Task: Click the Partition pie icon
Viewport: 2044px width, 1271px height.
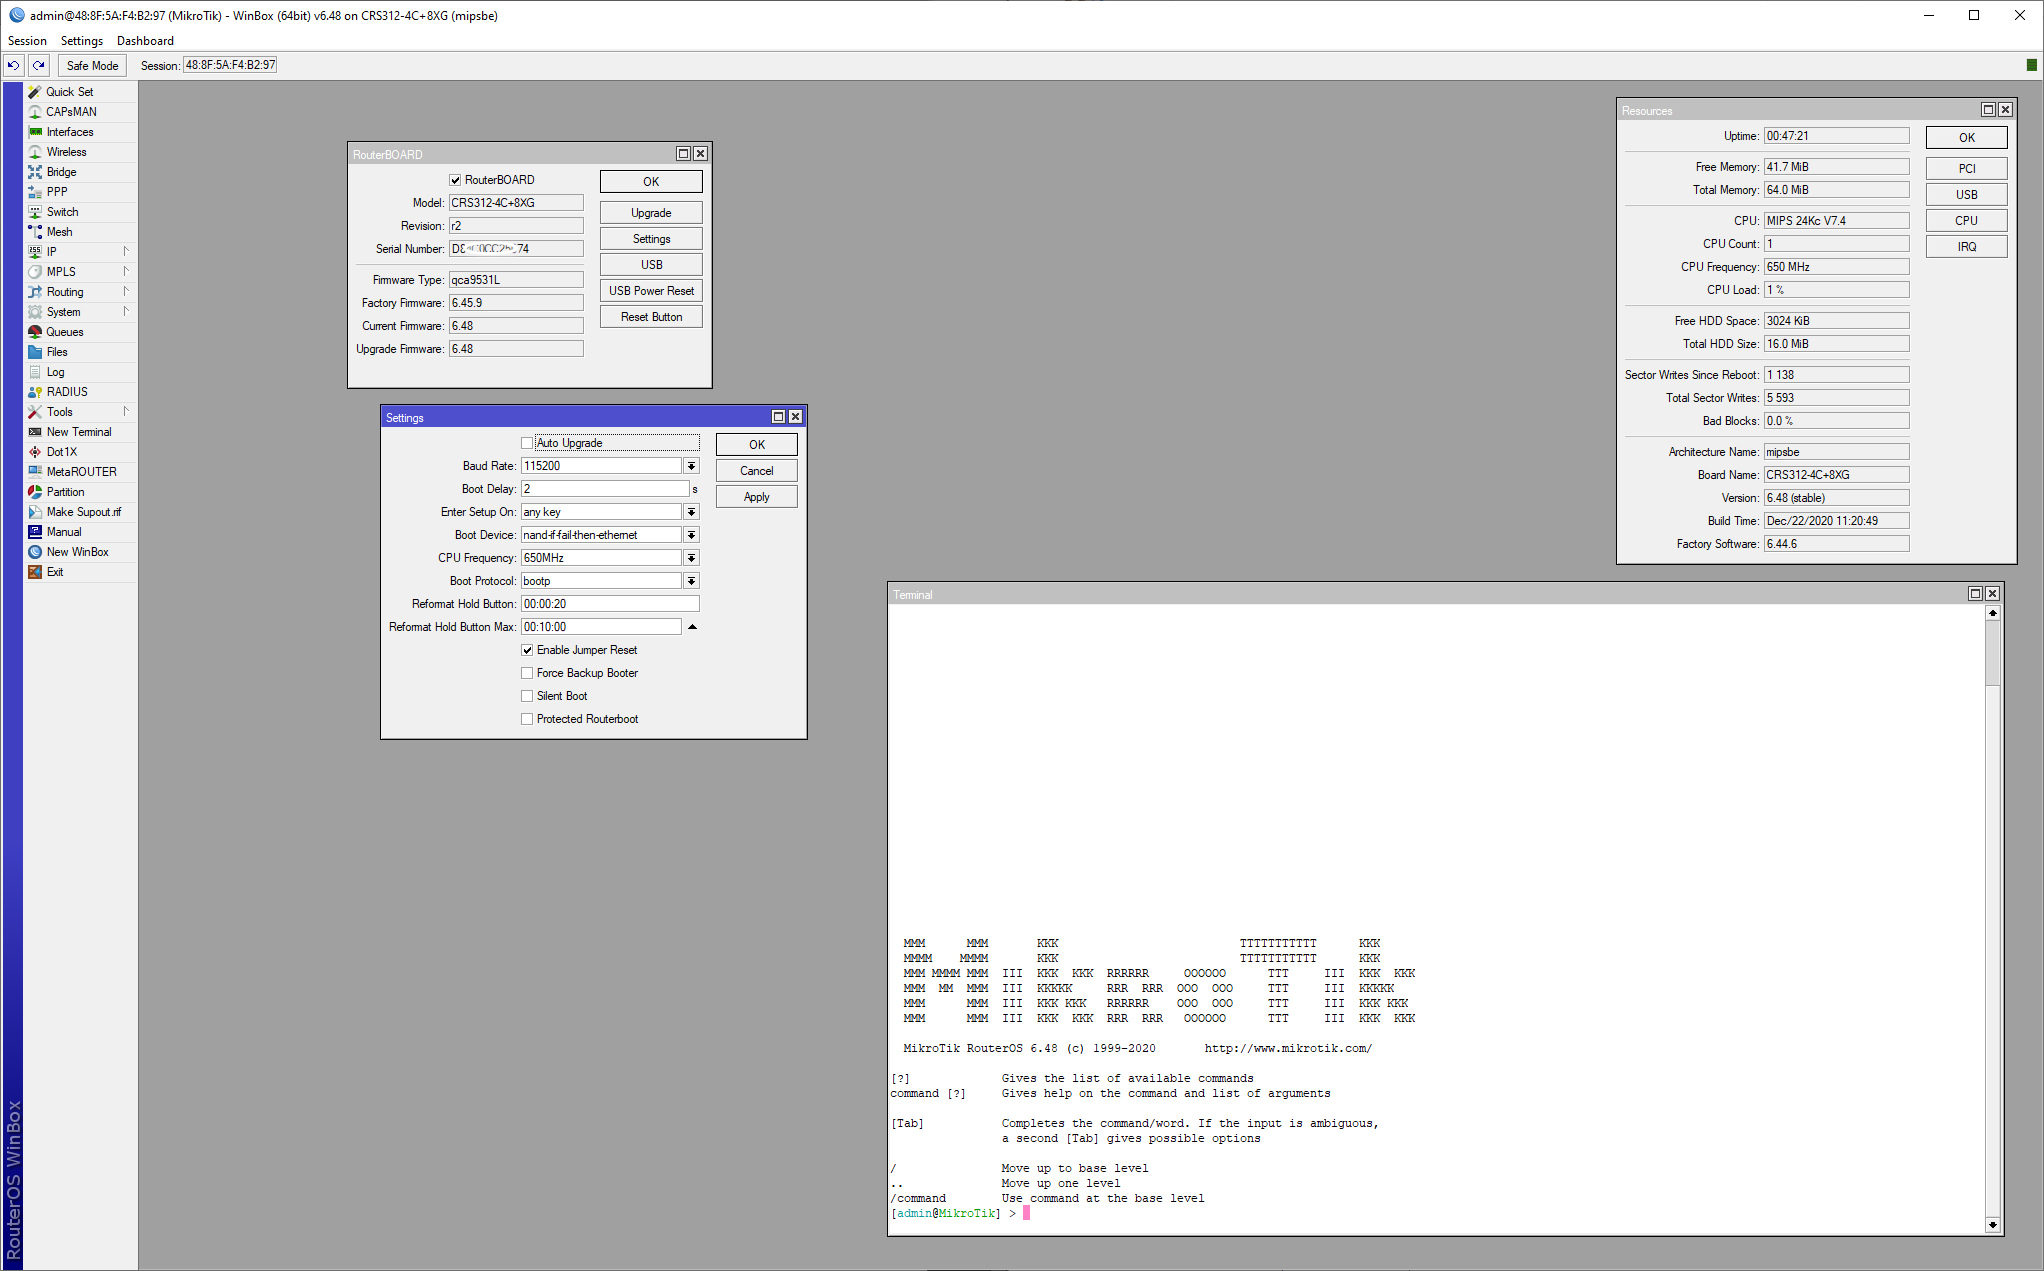Action: coord(35,492)
